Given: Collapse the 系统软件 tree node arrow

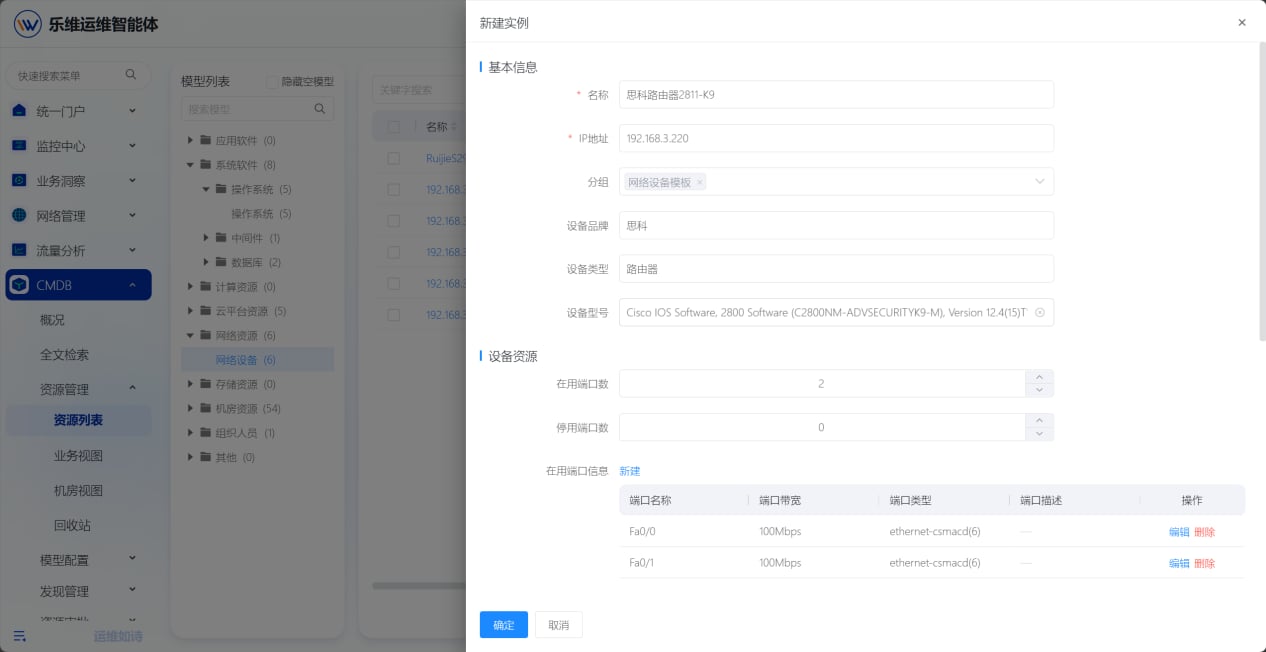Looking at the screenshot, I should pyautogui.click(x=191, y=165).
